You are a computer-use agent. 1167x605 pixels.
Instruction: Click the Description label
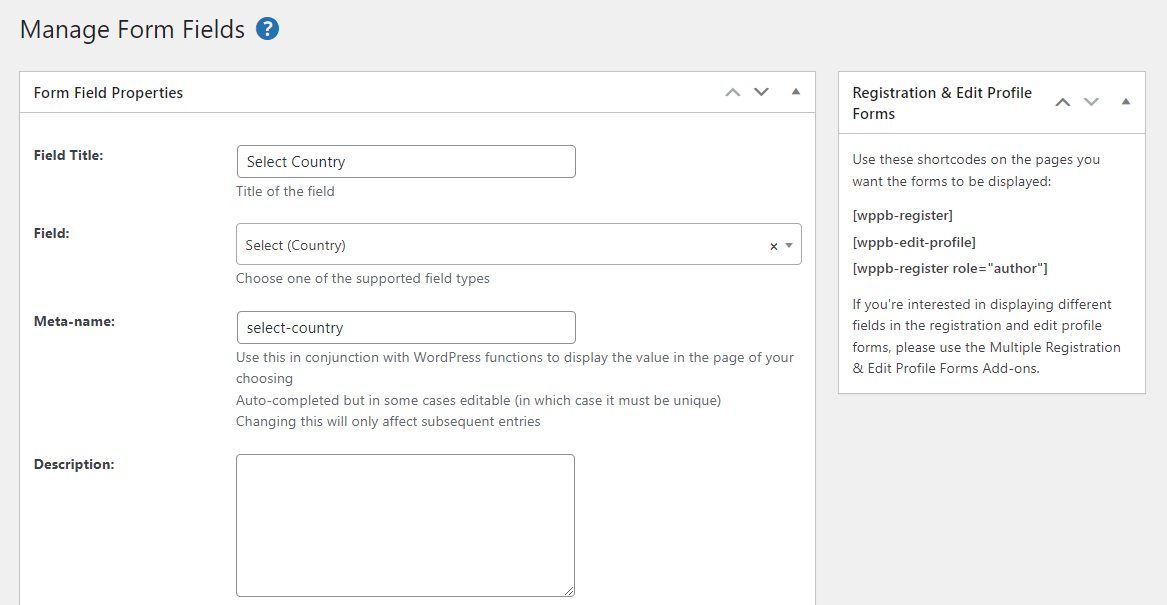pos(74,464)
